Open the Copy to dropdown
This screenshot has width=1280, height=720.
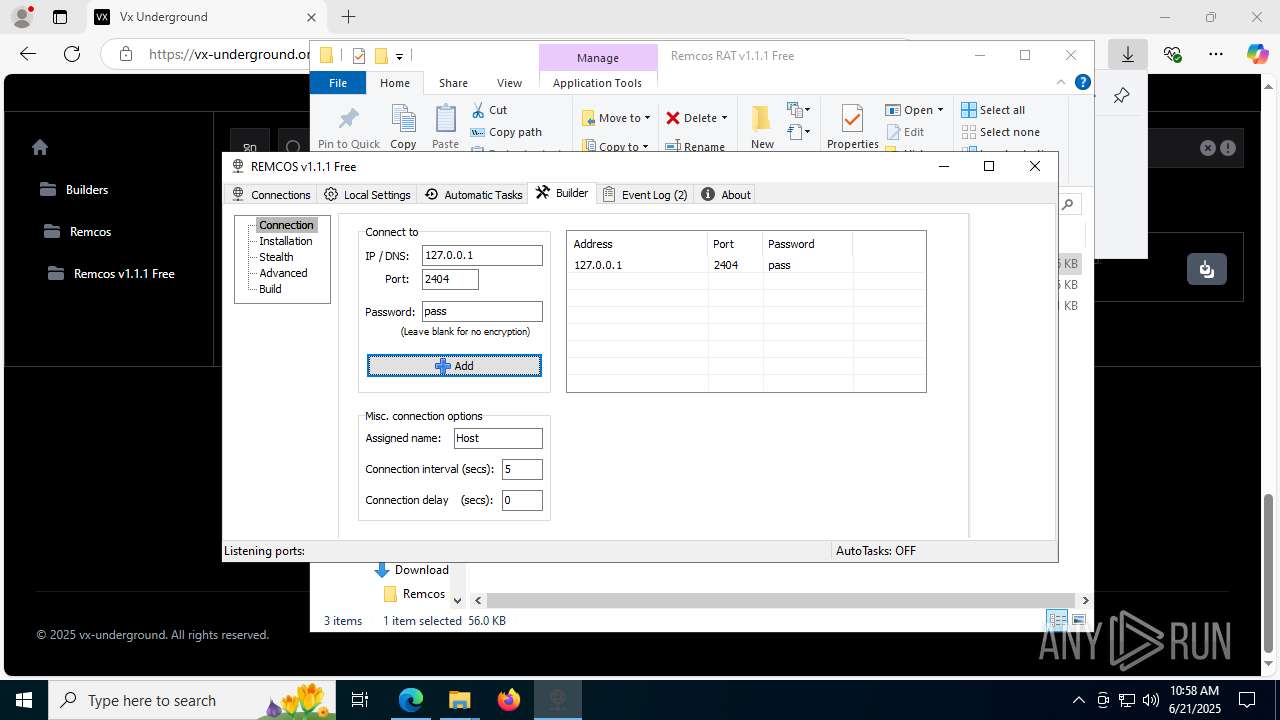point(617,146)
